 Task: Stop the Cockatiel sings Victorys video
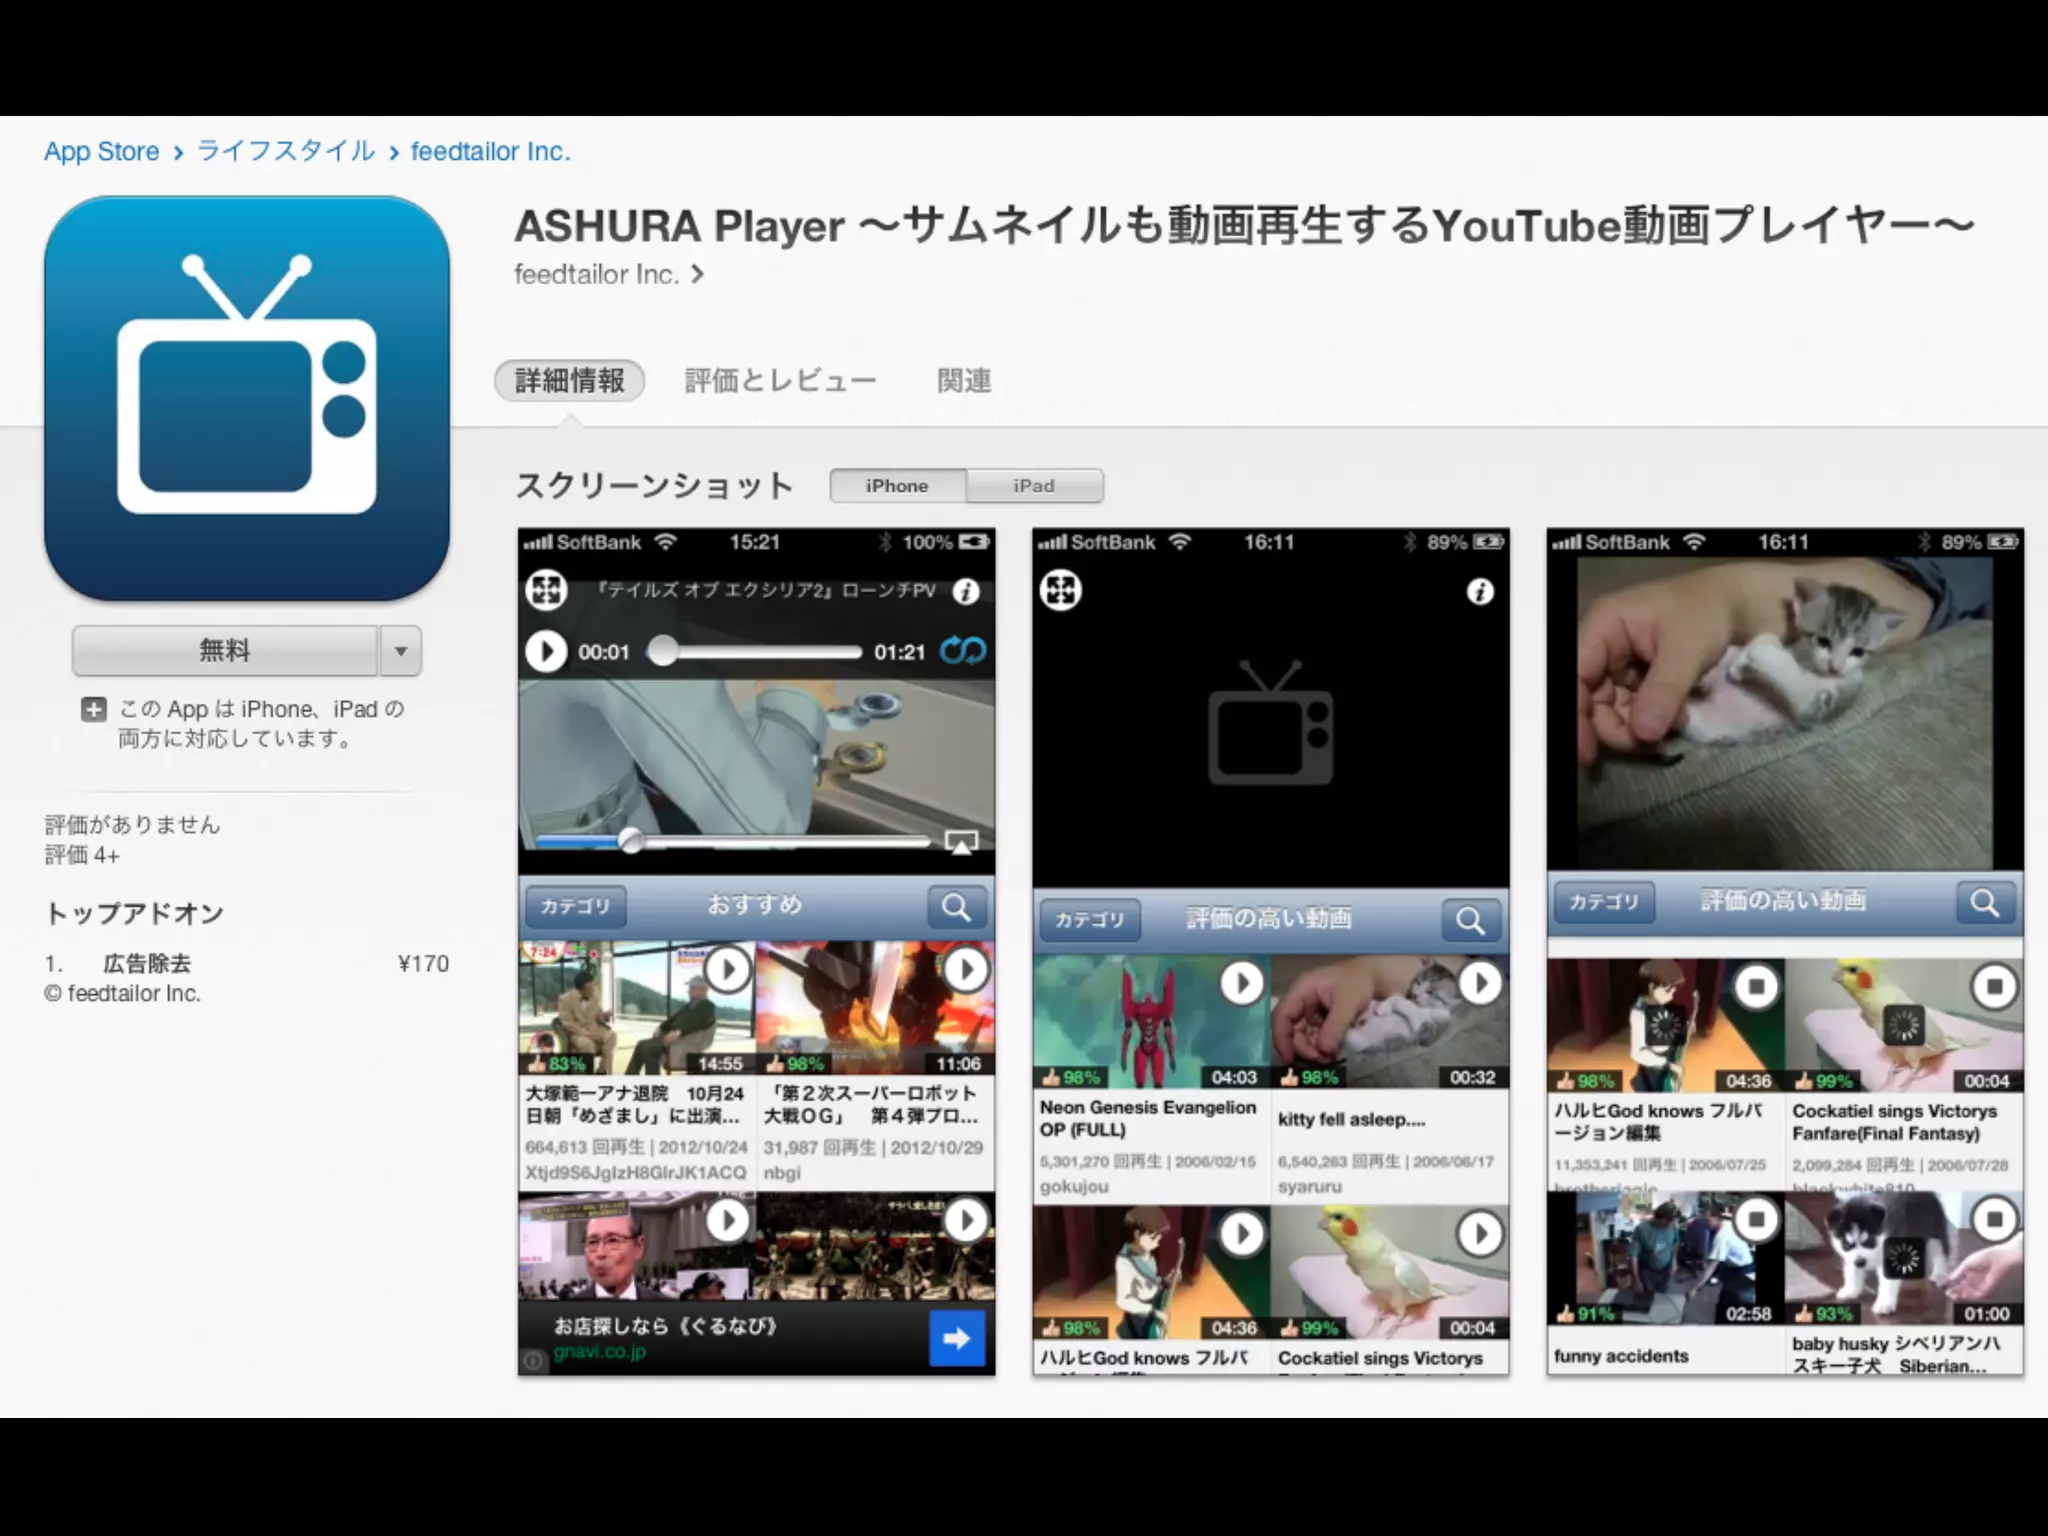pyautogui.click(x=1993, y=987)
